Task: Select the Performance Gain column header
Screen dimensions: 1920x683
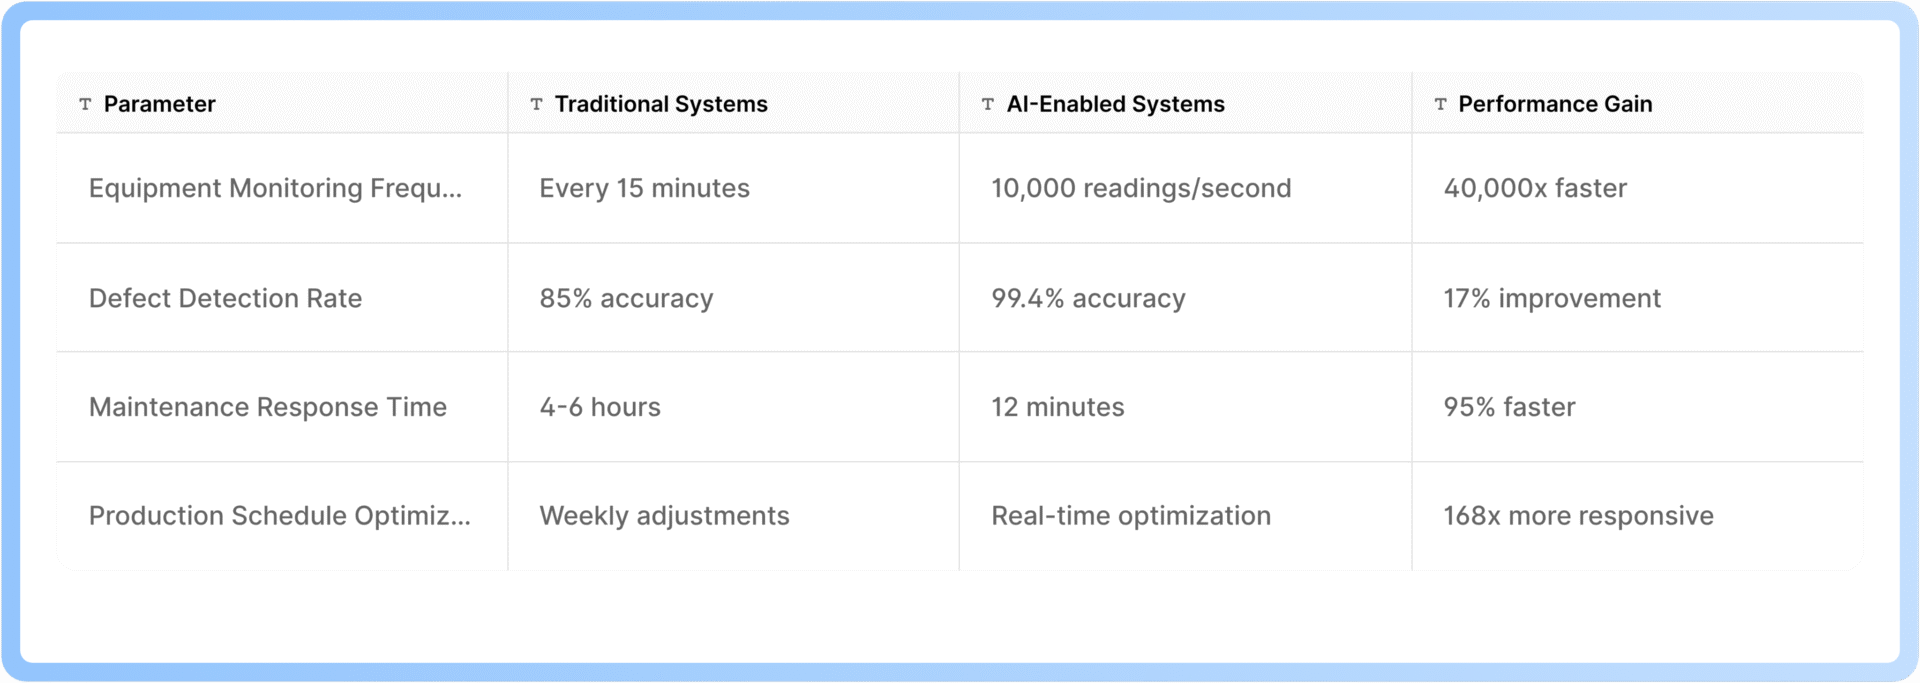Action: click(x=1555, y=104)
